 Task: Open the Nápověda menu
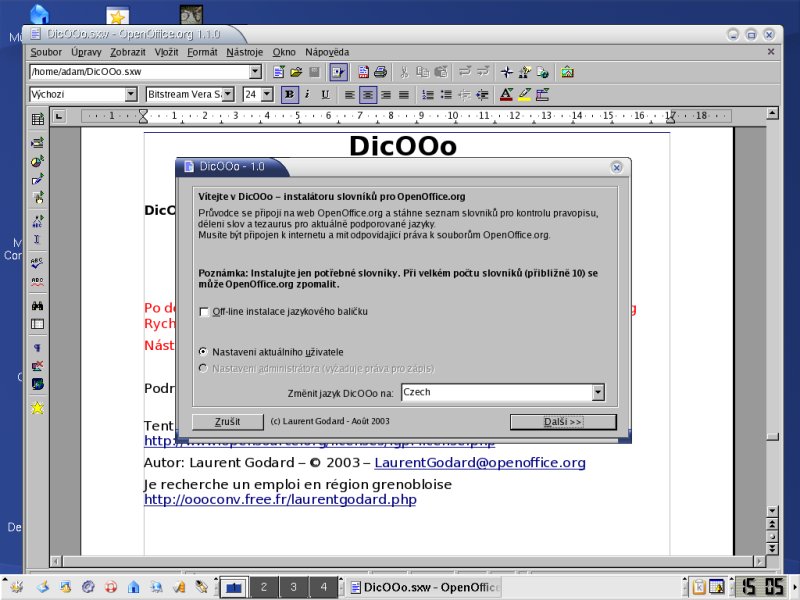click(x=327, y=52)
